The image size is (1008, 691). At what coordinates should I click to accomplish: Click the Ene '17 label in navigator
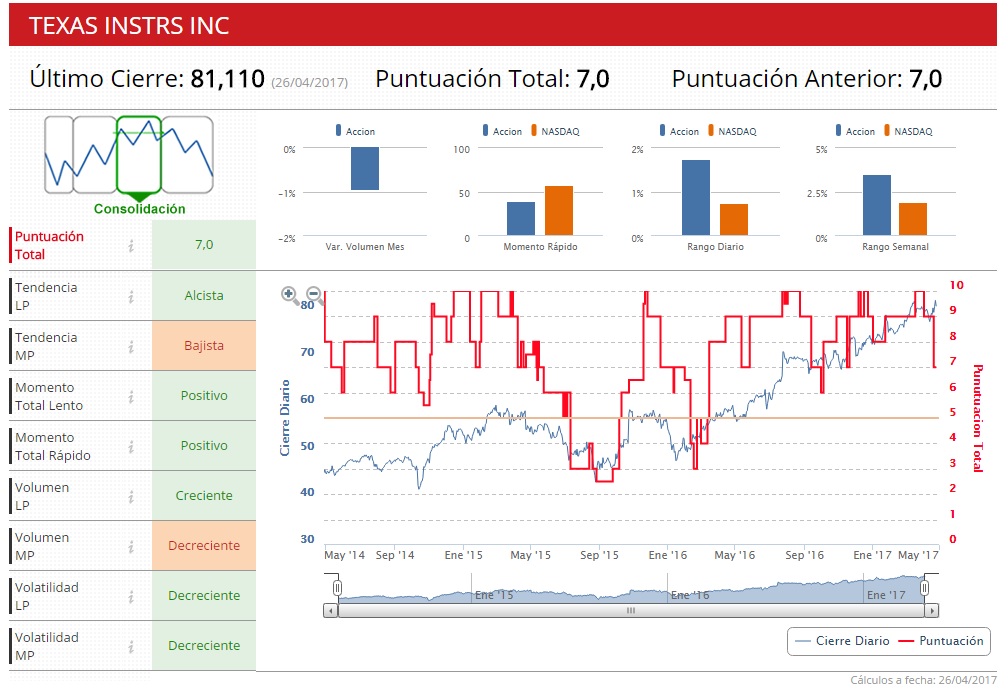click(886, 595)
